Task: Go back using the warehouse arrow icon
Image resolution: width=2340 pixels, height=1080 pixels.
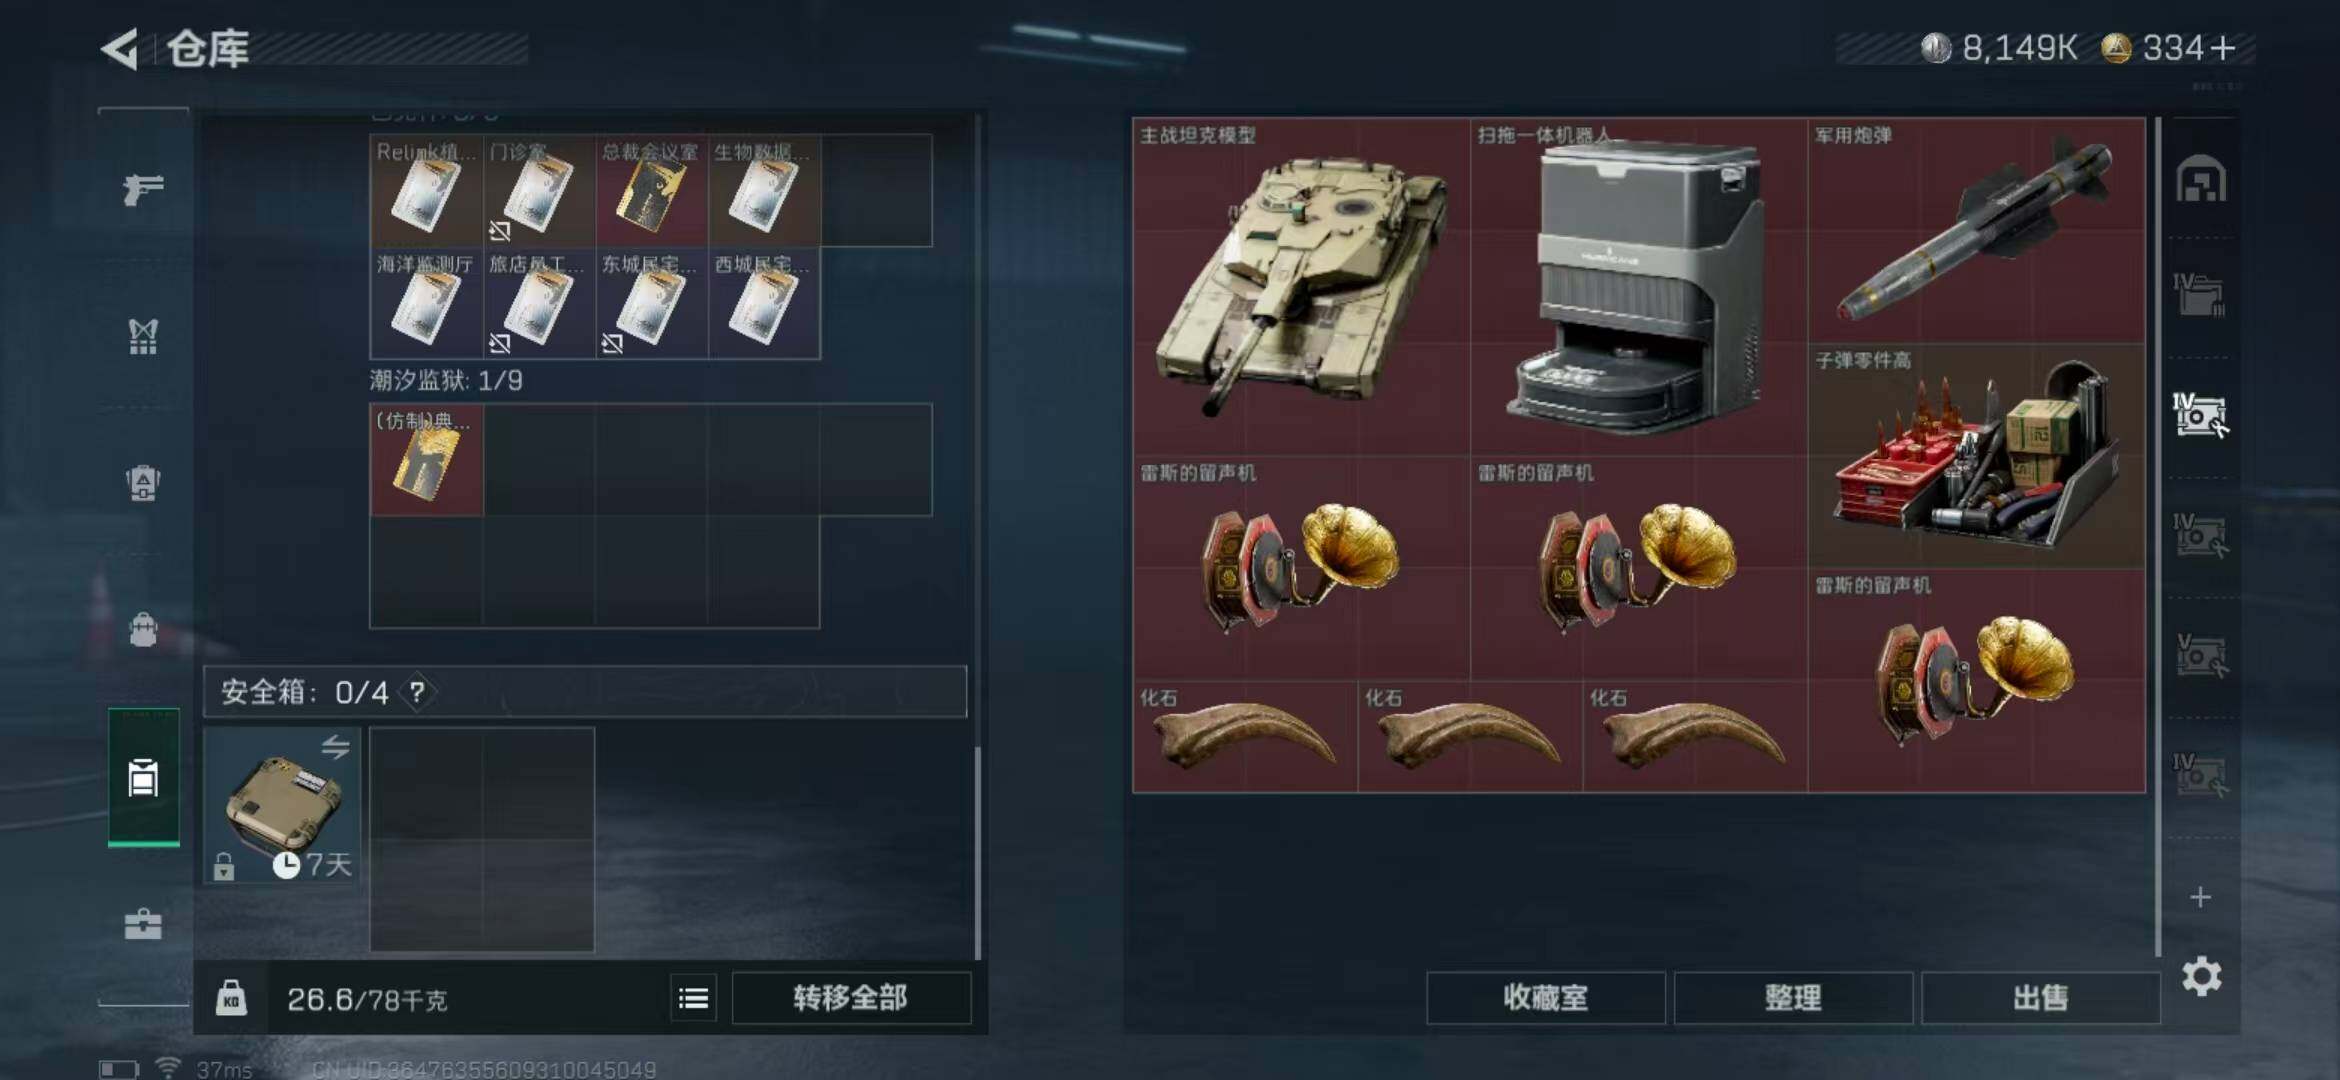Action: 120,49
